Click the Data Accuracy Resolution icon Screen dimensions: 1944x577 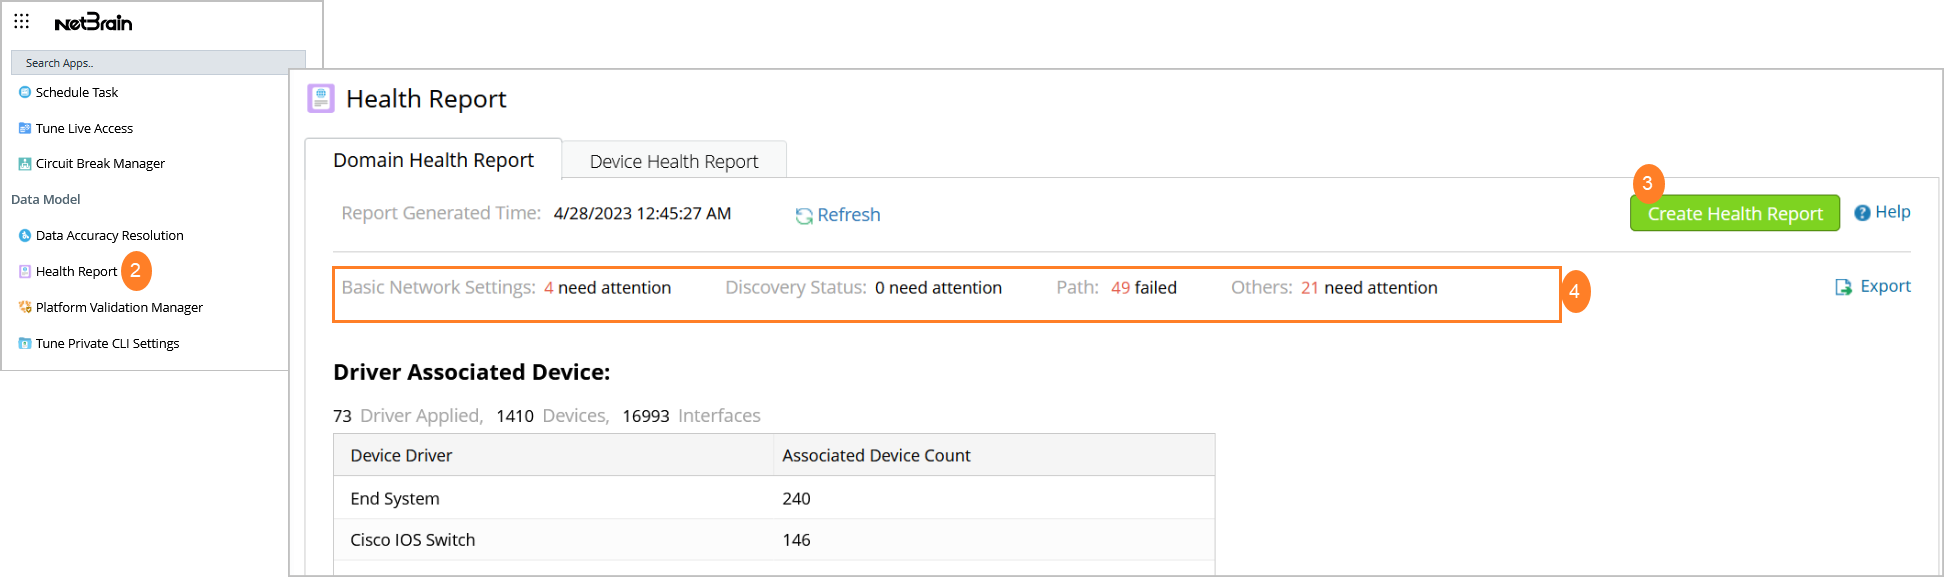(25, 236)
